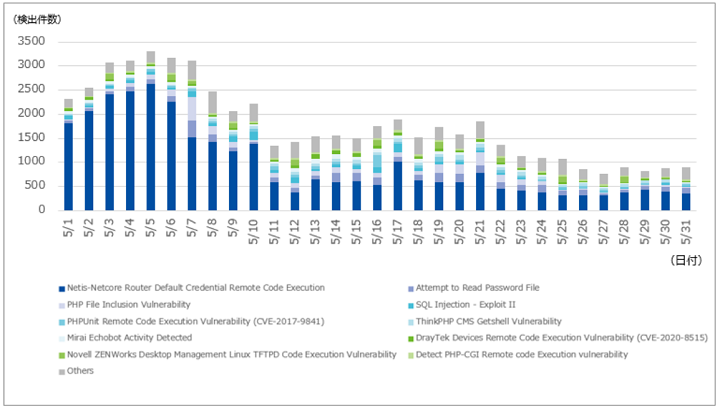Image resolution: width=720 pixels, height=409 pixels.
Task: Click the Others legend gray swatch
Action: tap(62, 372)
